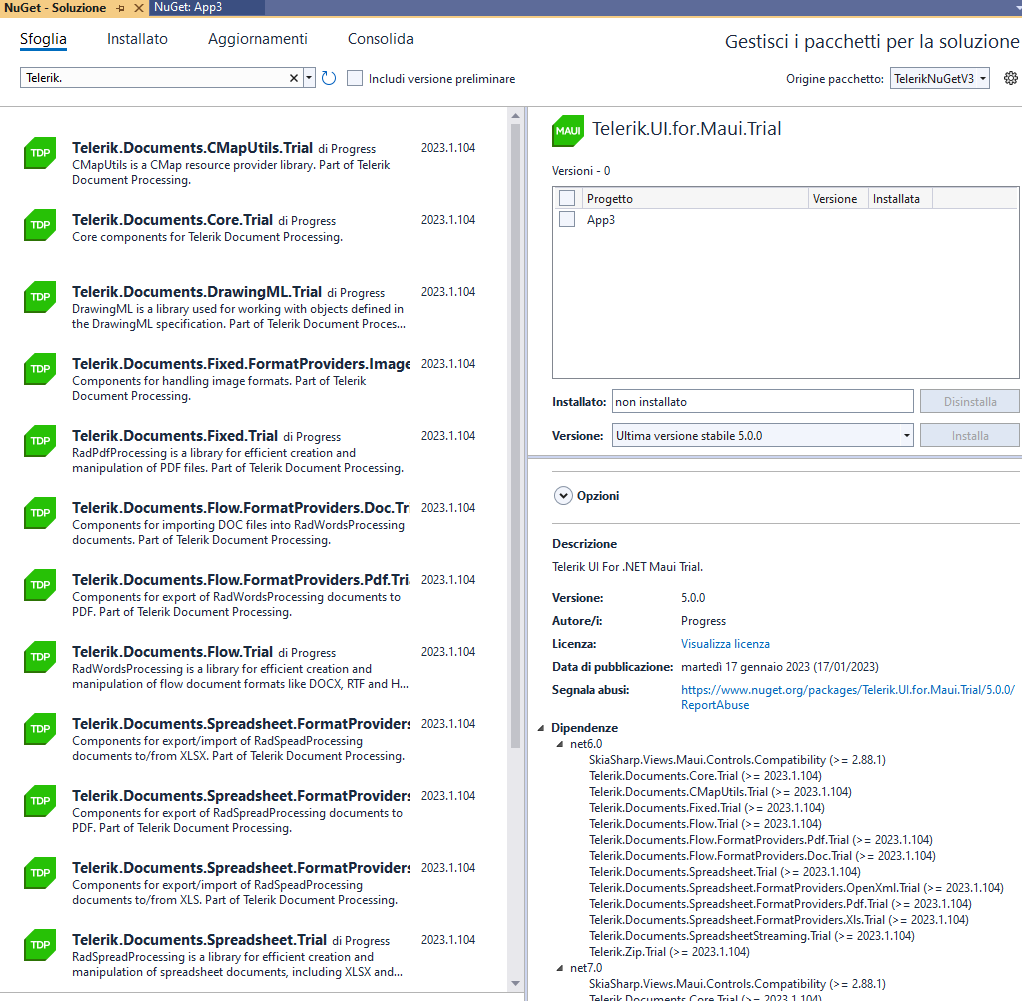Open package source settings gear icon
The height and width of the screenshot is (1001, 1022).
1010,78
